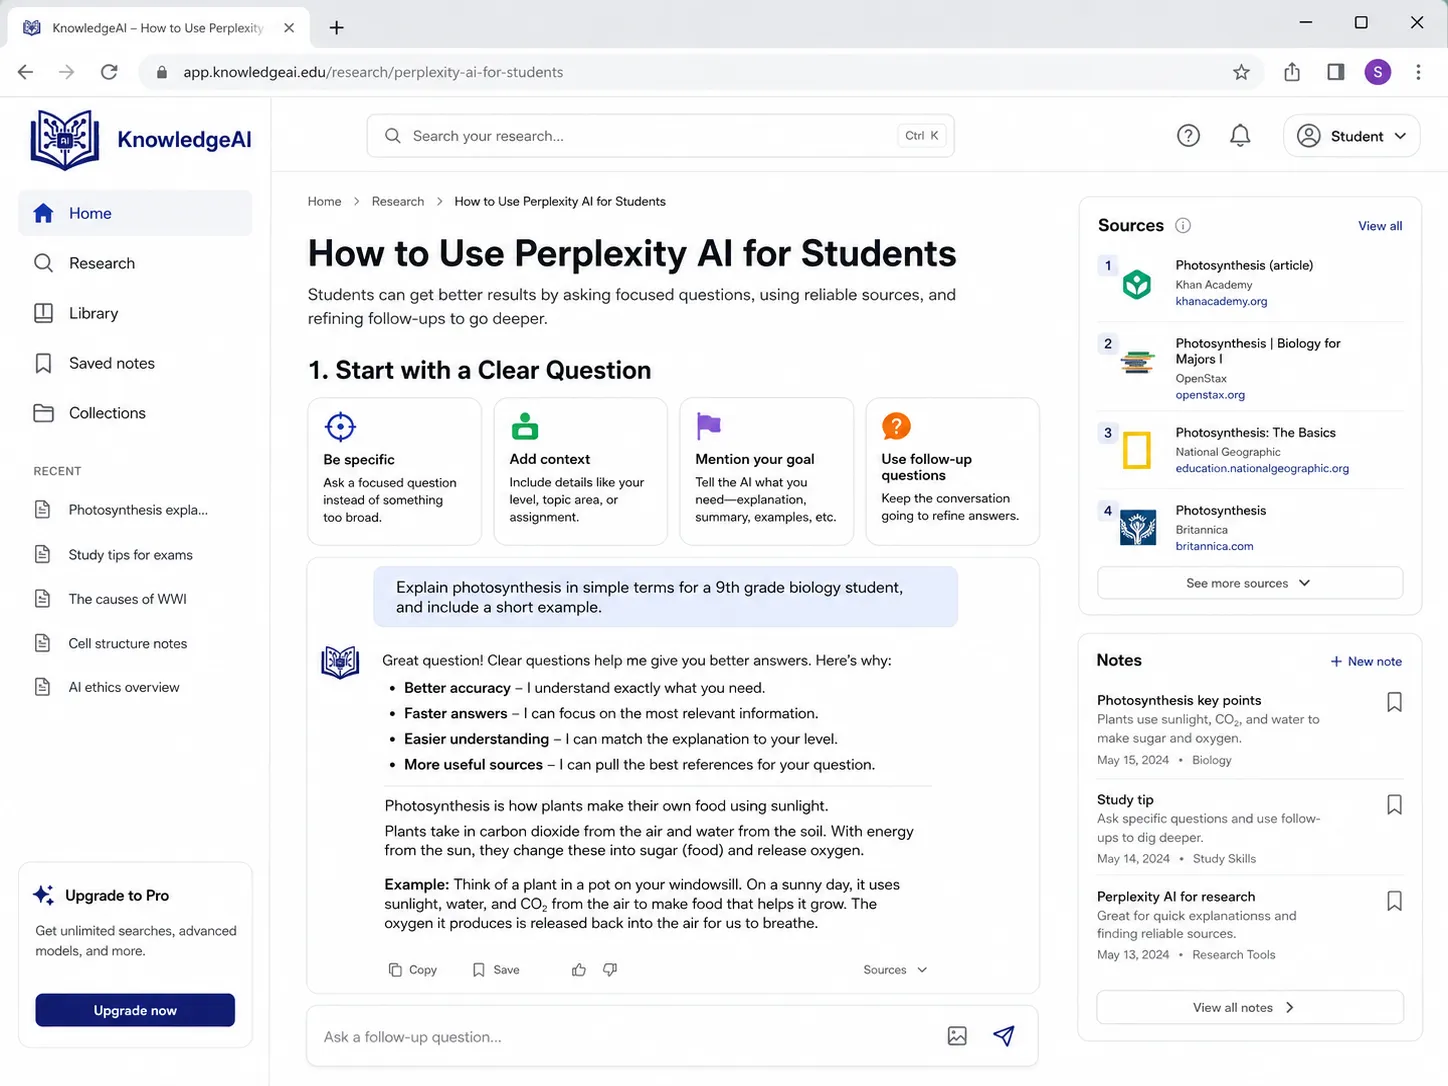This screenshot has height=1086, width=1448.
Task: Go back to previous page
Action: point(26,72)
